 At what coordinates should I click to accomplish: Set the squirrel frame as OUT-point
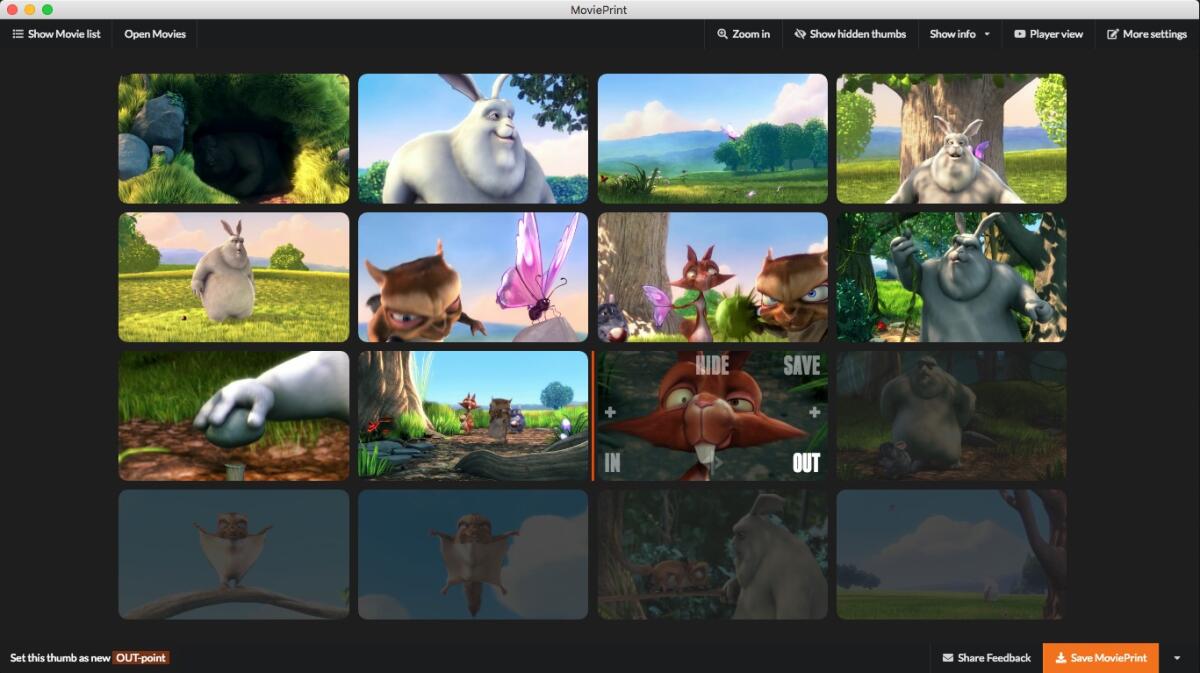(x=806, y=463)
